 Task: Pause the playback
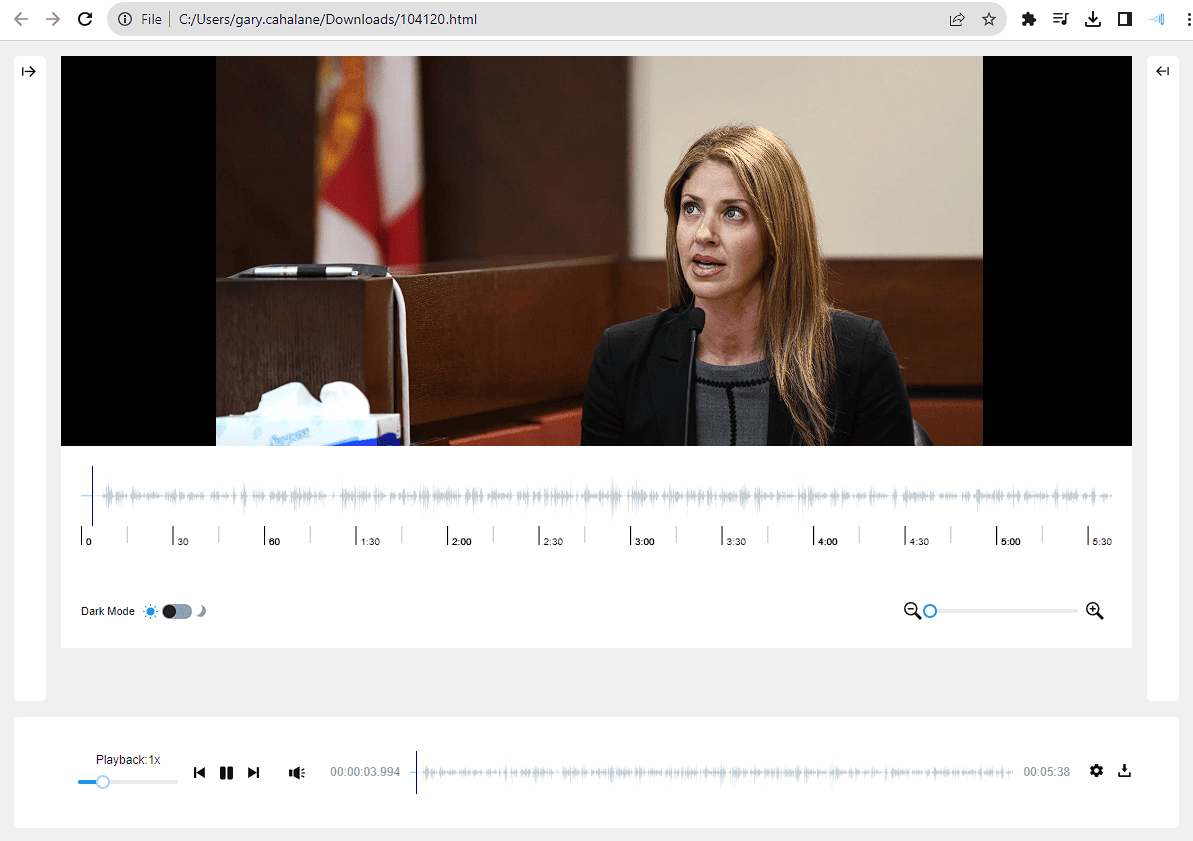(x=226, y=773)
